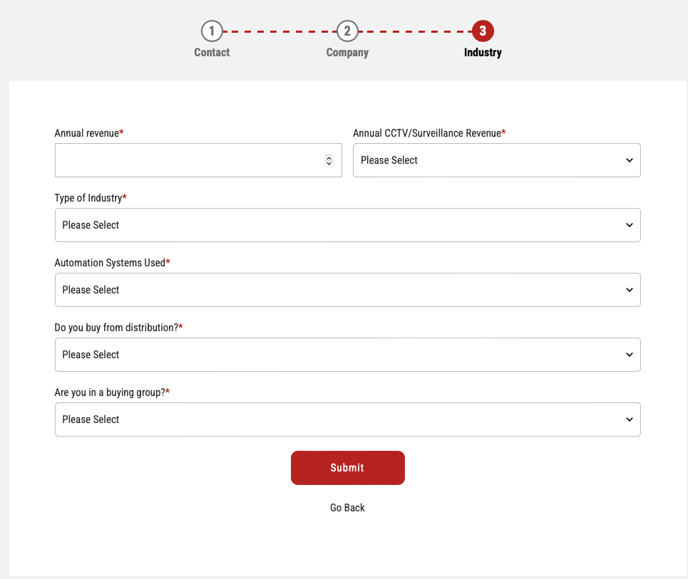This screenshot has height=579, width=688.
Task: Click the Go Back link
Action: coord(347,508)
